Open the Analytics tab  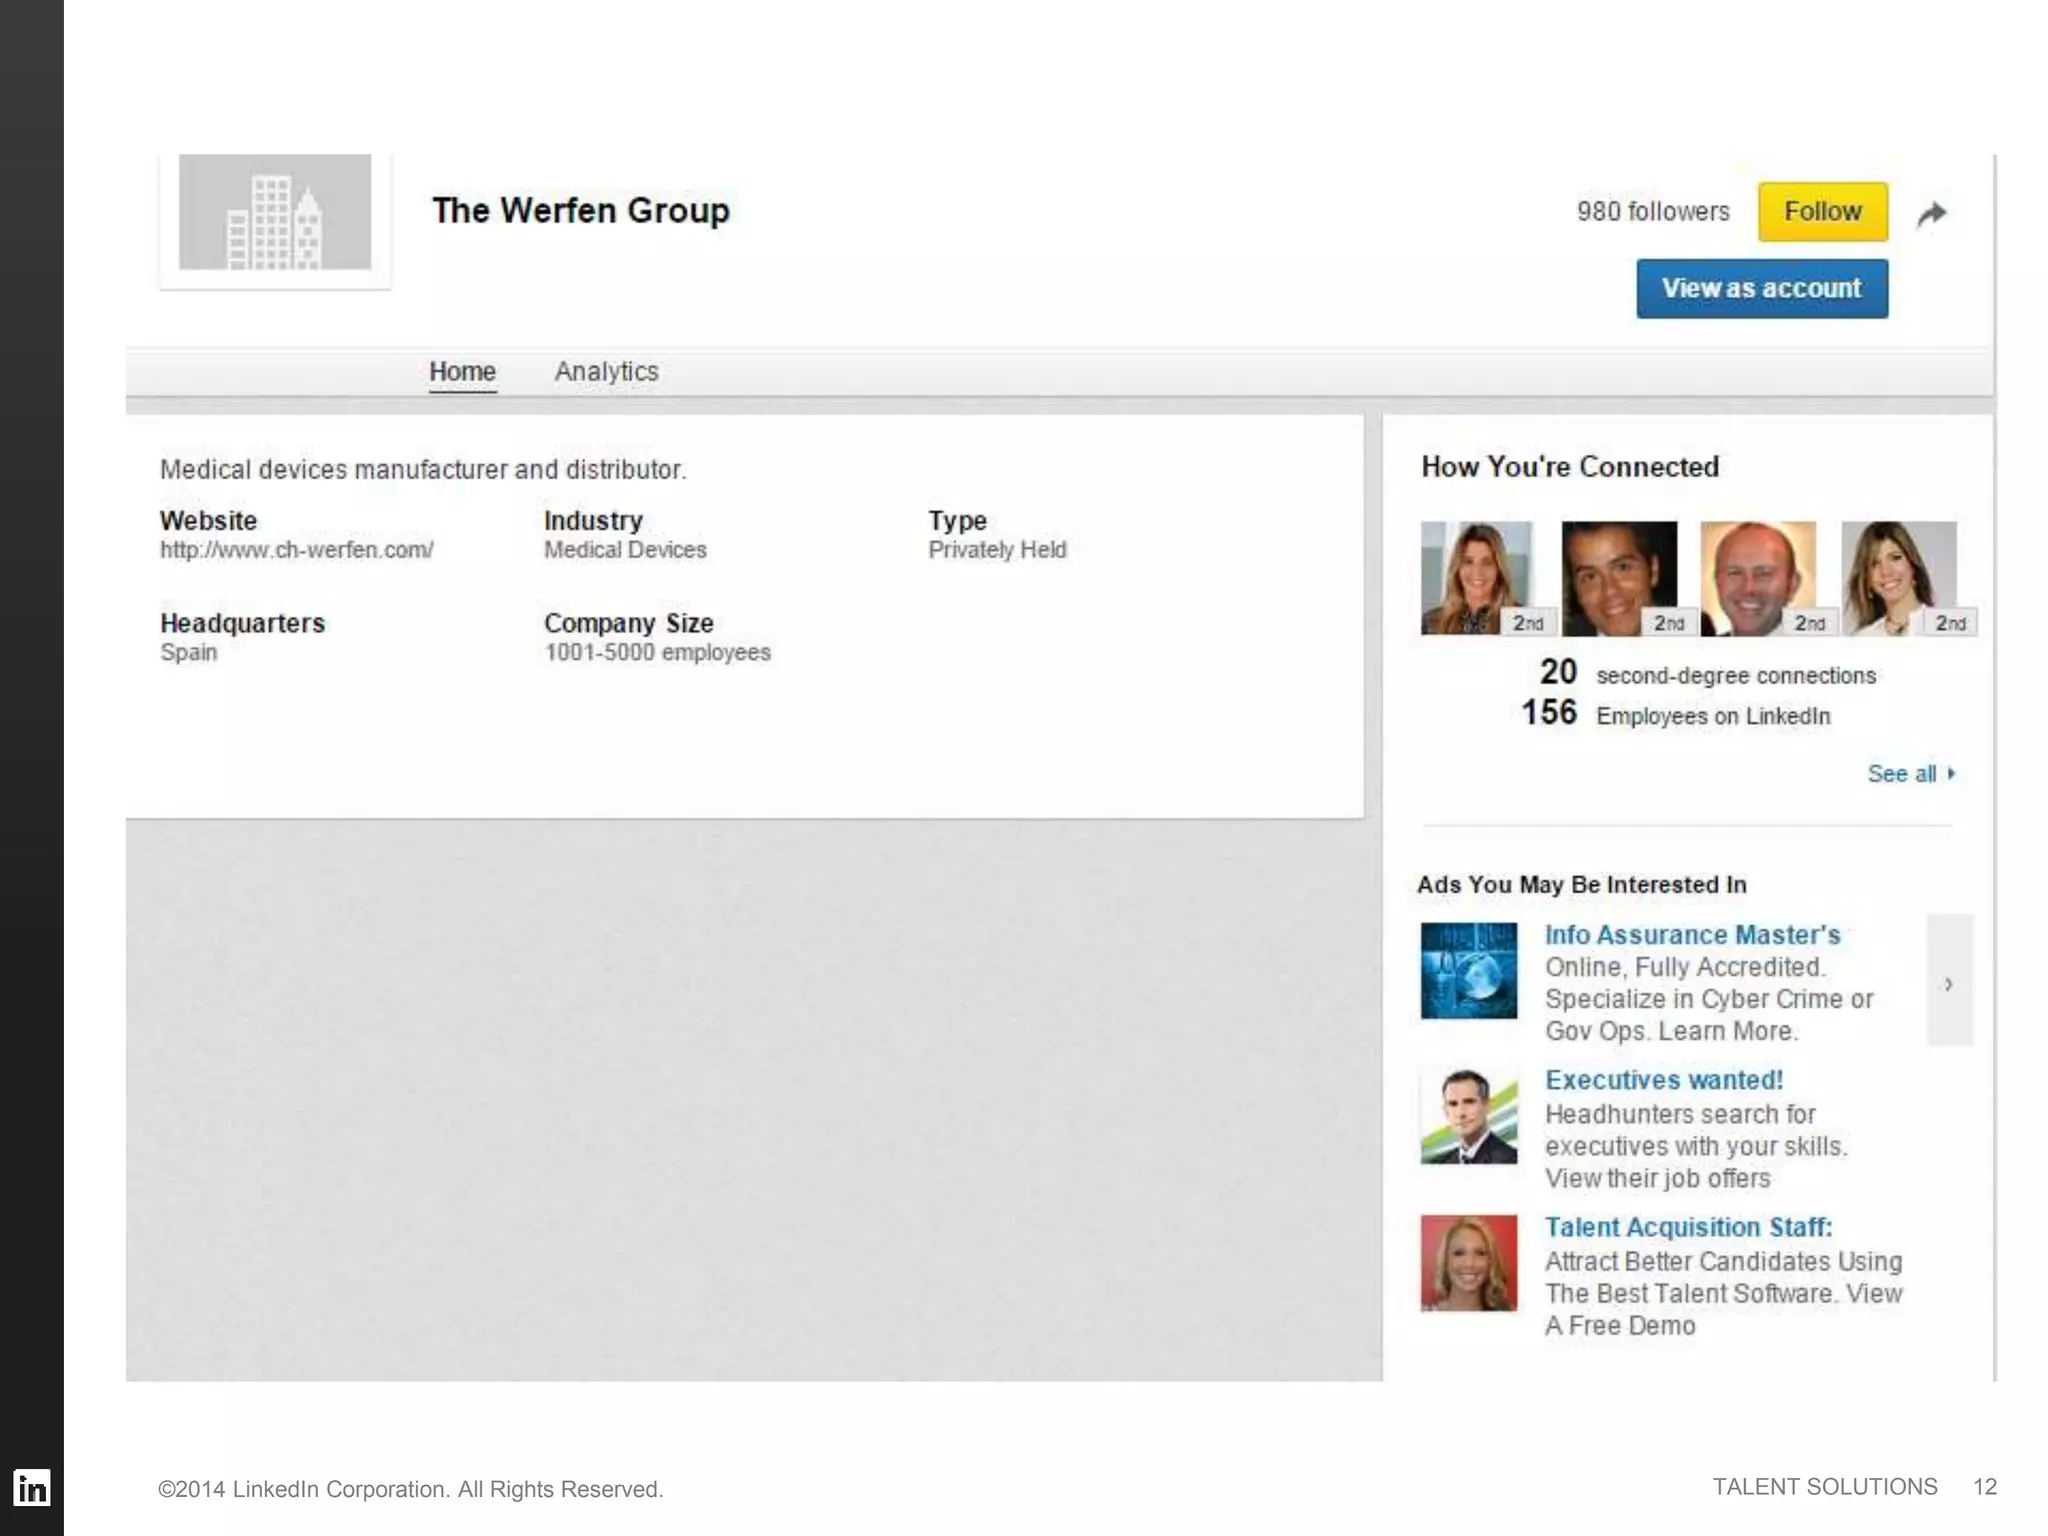(606, 372)
